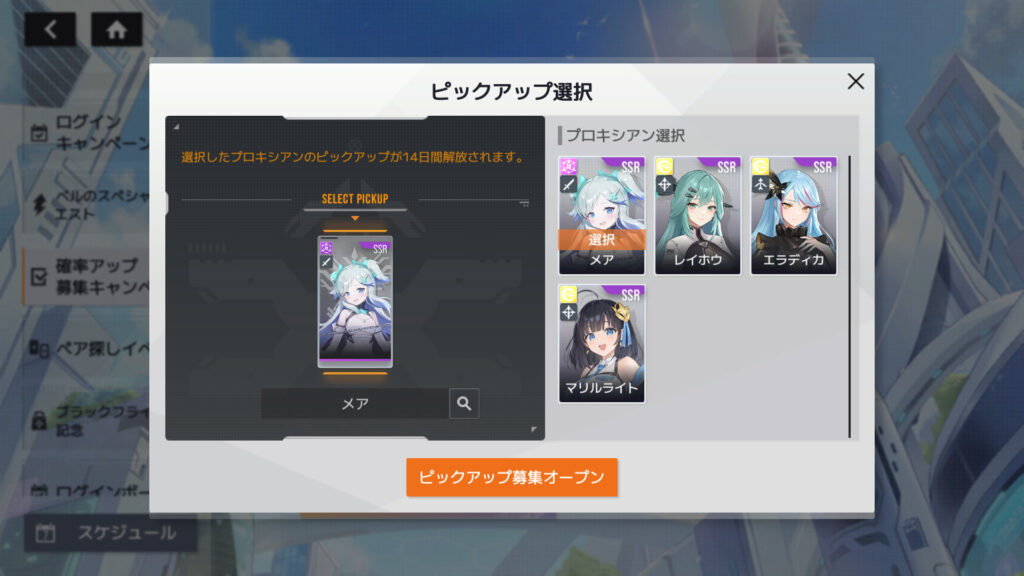Click the orange SELECT PICKUP arrow marker
Viewport: 1024px width, 576px height.
coord(355,218)
